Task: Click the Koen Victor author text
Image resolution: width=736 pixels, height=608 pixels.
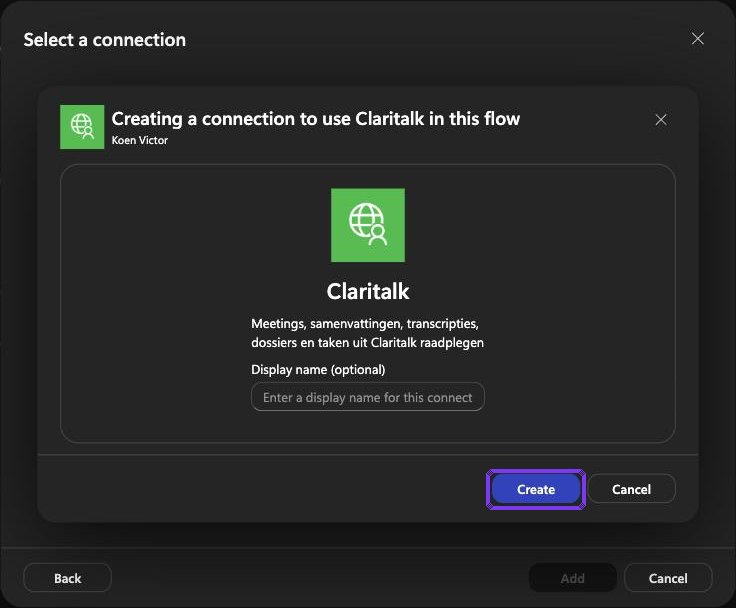Action: (139, 140)
